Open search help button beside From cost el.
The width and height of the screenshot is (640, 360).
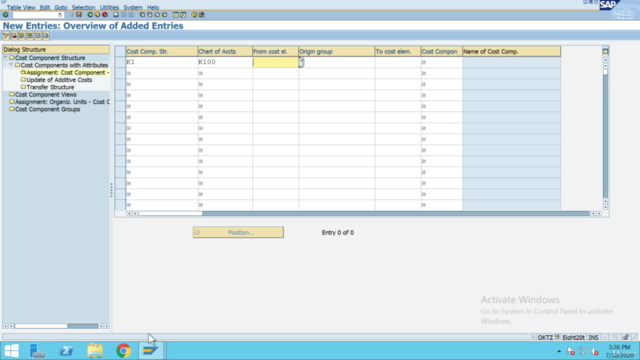(x=301, y=62)
